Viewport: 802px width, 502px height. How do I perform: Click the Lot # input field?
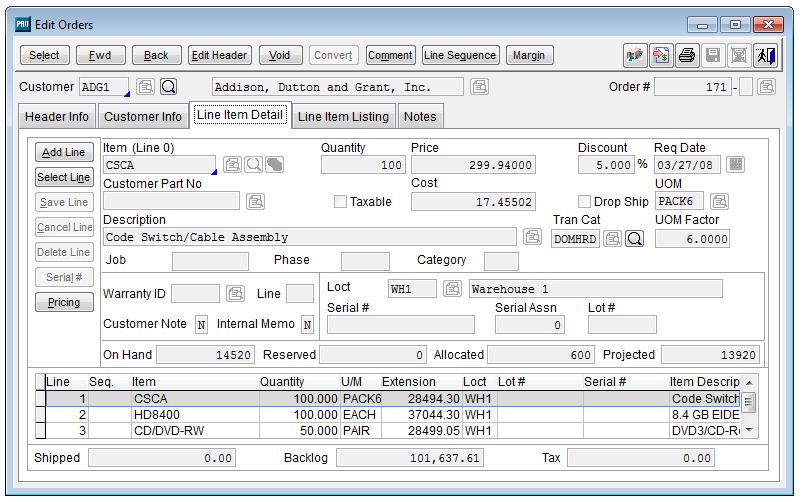[x=622, y=324]
